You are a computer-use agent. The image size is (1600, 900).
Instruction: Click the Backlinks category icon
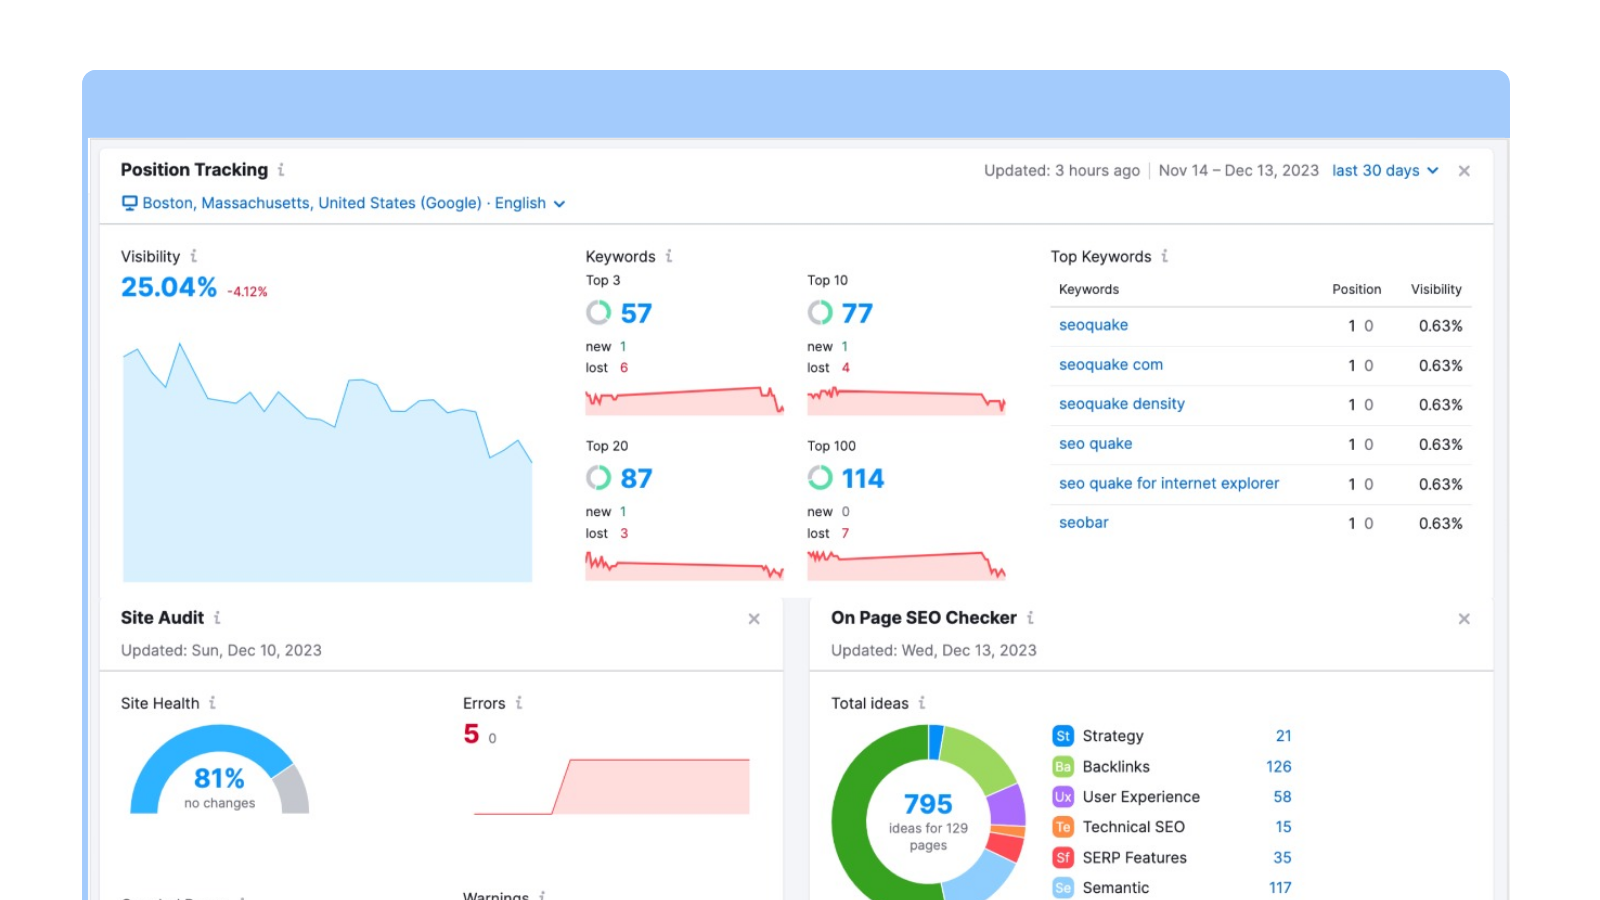1062,766
